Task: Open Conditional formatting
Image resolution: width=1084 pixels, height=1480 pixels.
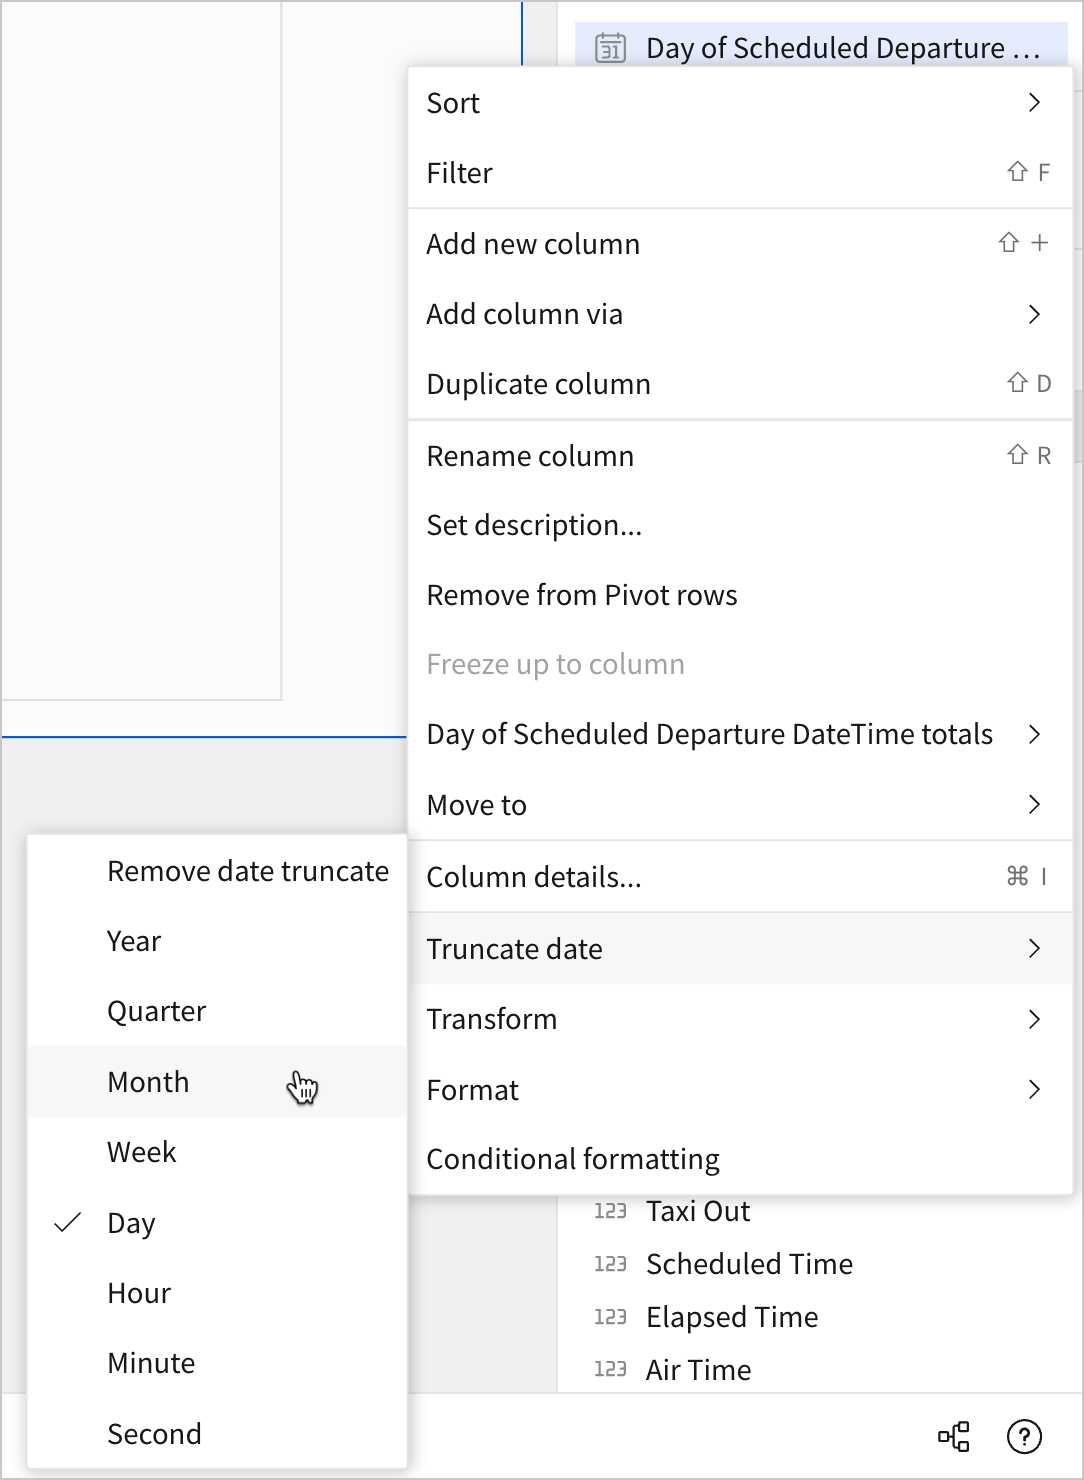Action: point(573,1159)
